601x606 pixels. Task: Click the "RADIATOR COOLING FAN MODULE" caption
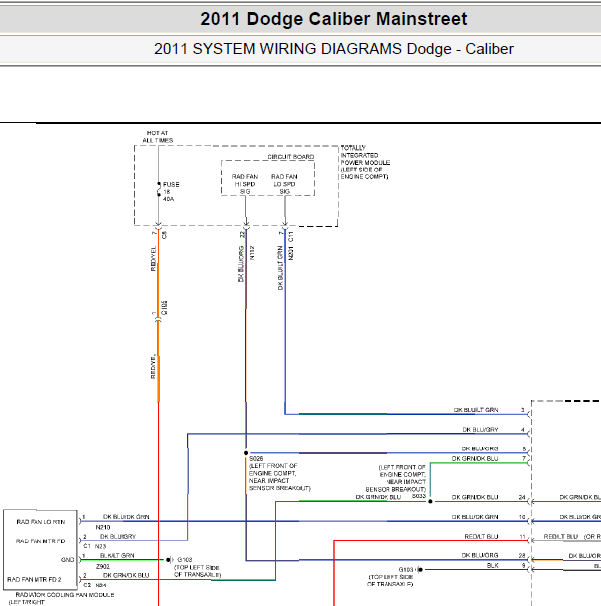point(65,595)
